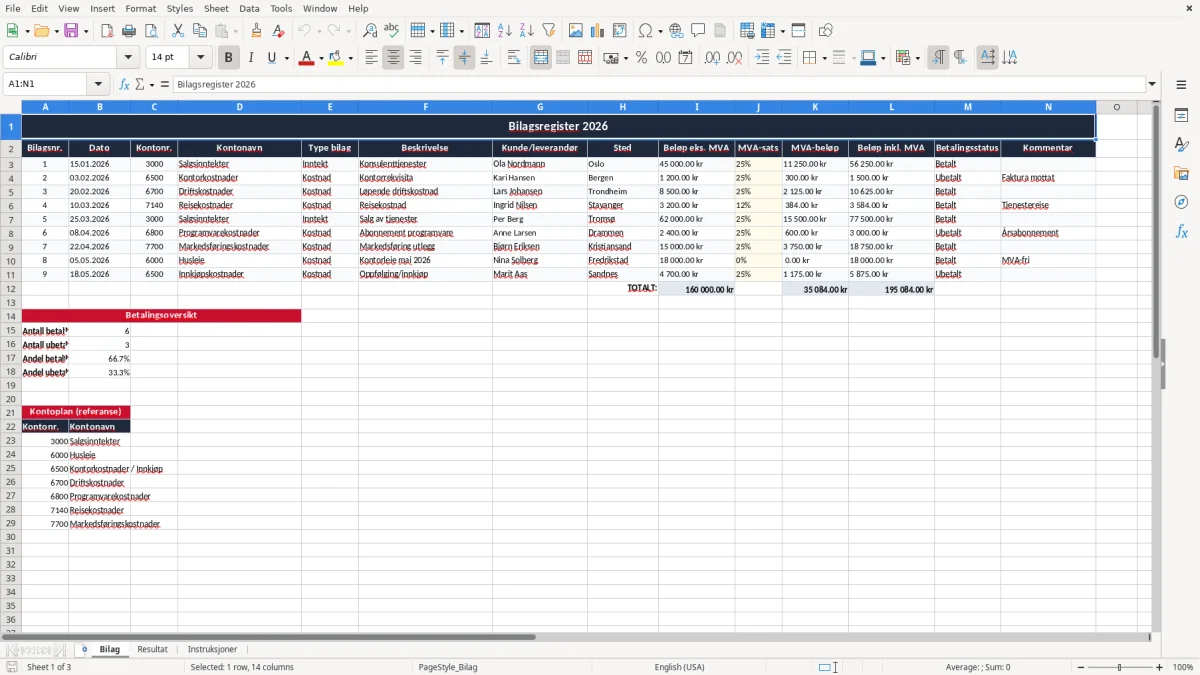Toggle Center Vertically alignment
The image size is (1200, 675).
pyautogui.click(x=464, y=58)
